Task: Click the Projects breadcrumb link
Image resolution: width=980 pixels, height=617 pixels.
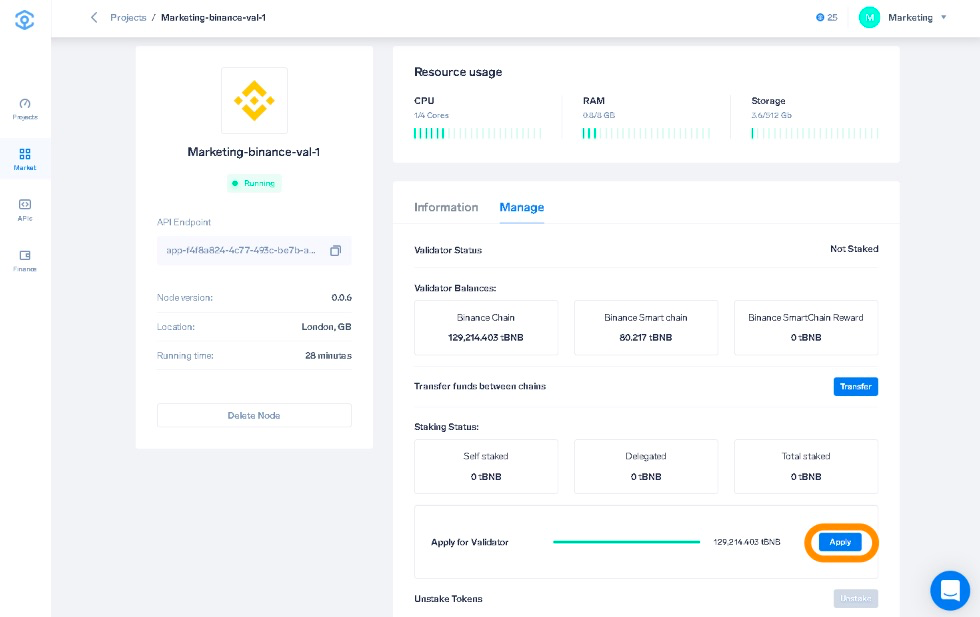Action: [x=128, y=18]
